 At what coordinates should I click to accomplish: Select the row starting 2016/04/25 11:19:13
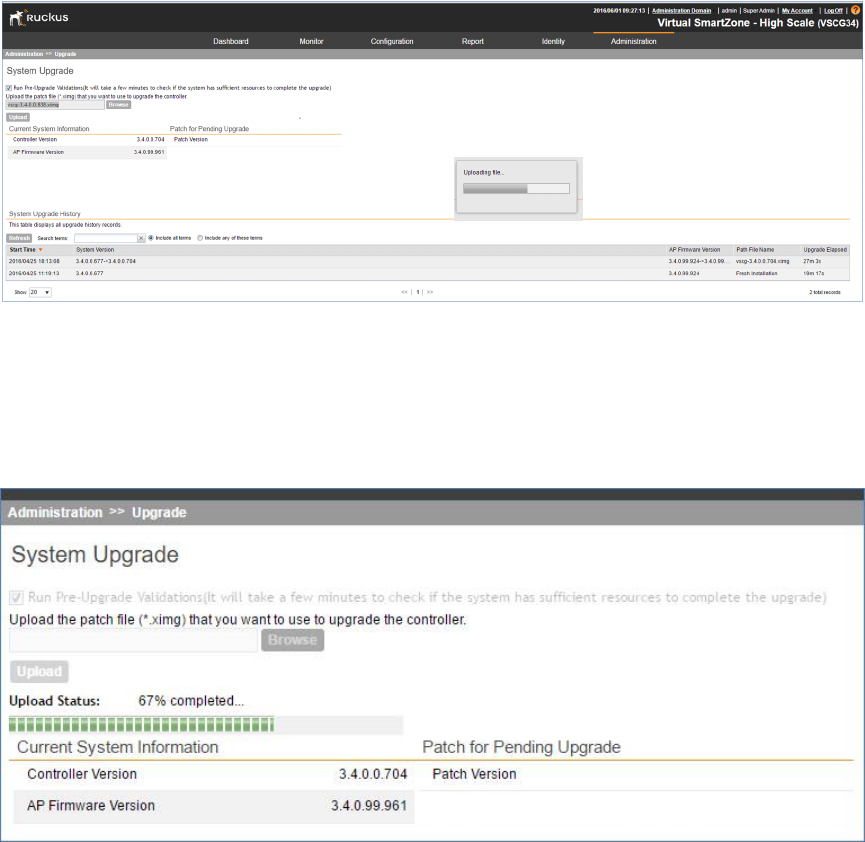[428, 274]
